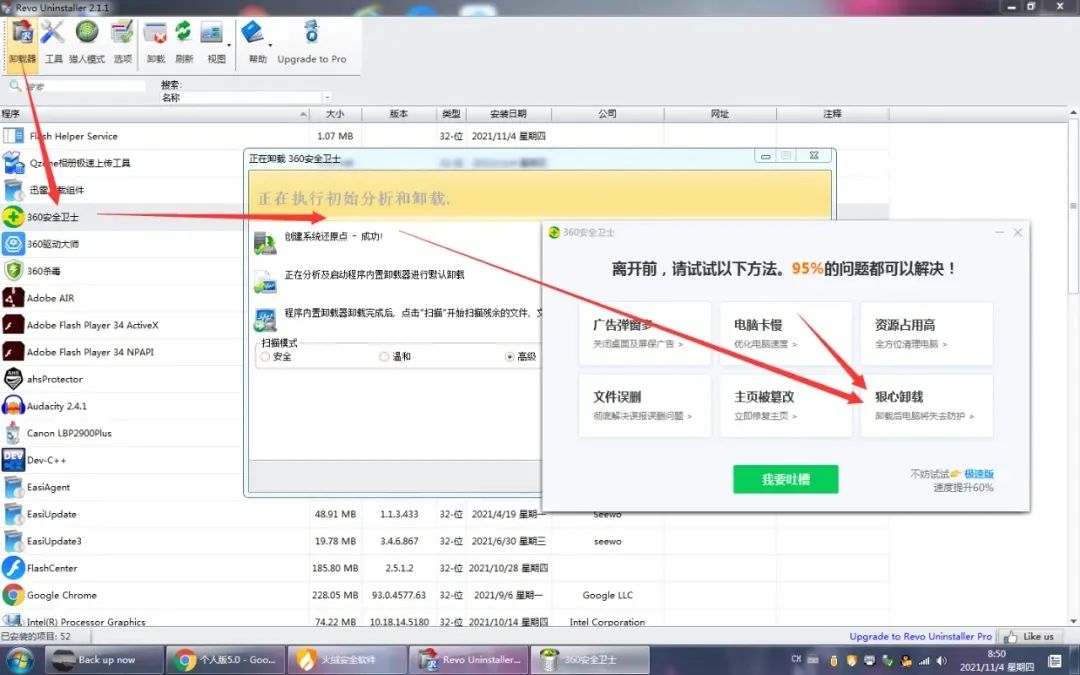The width and height of the screenshot is (1080, 675).
Task: Switch to the Chrome taskbar window
Action: 227,660
